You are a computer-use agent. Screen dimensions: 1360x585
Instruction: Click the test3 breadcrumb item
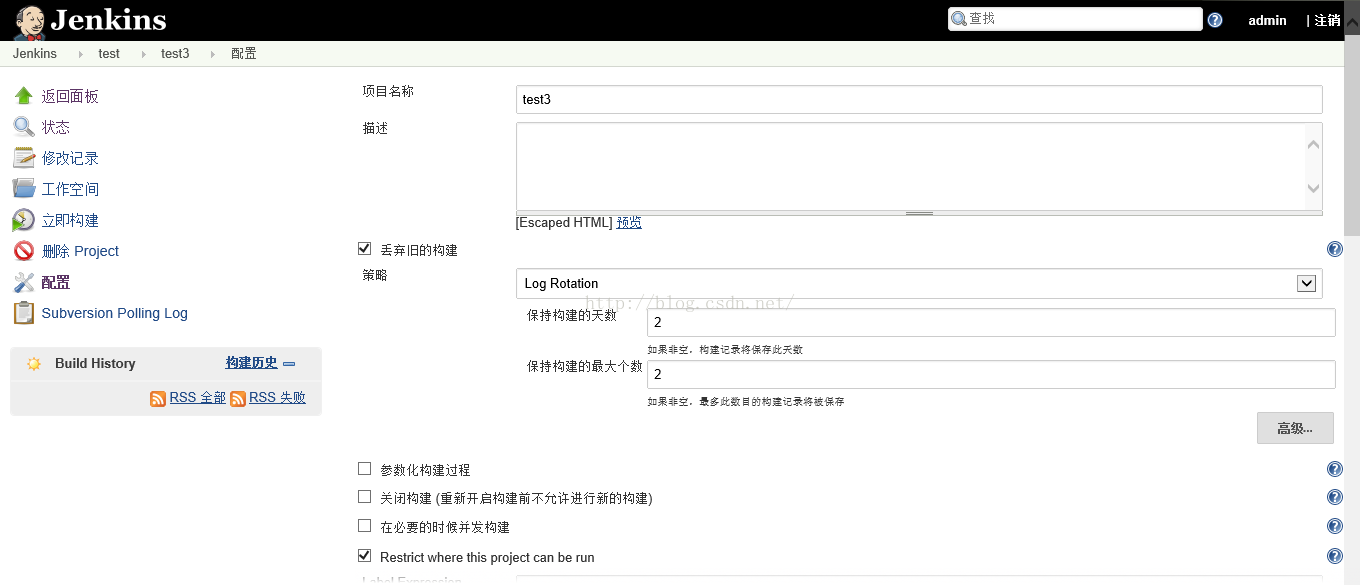point(175,53)
